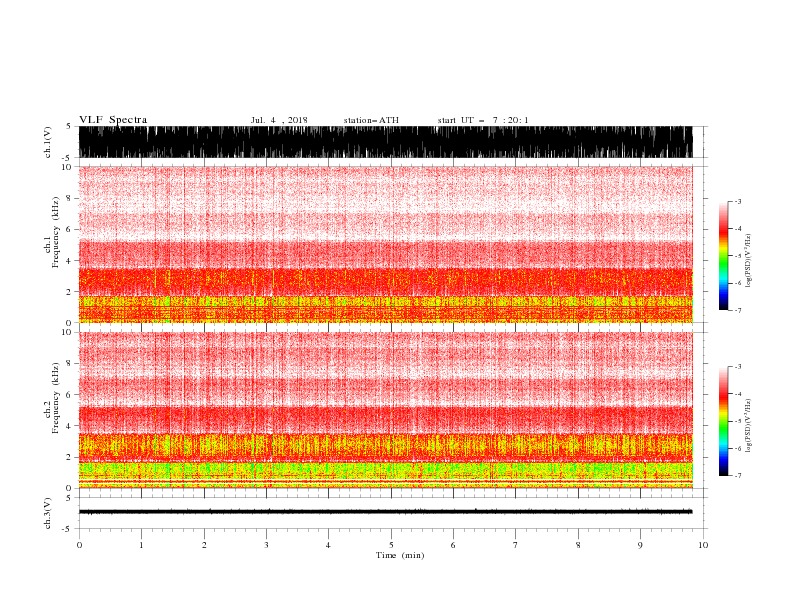
Task: Click the time axis tick label '3'
Action: [266, 545]
